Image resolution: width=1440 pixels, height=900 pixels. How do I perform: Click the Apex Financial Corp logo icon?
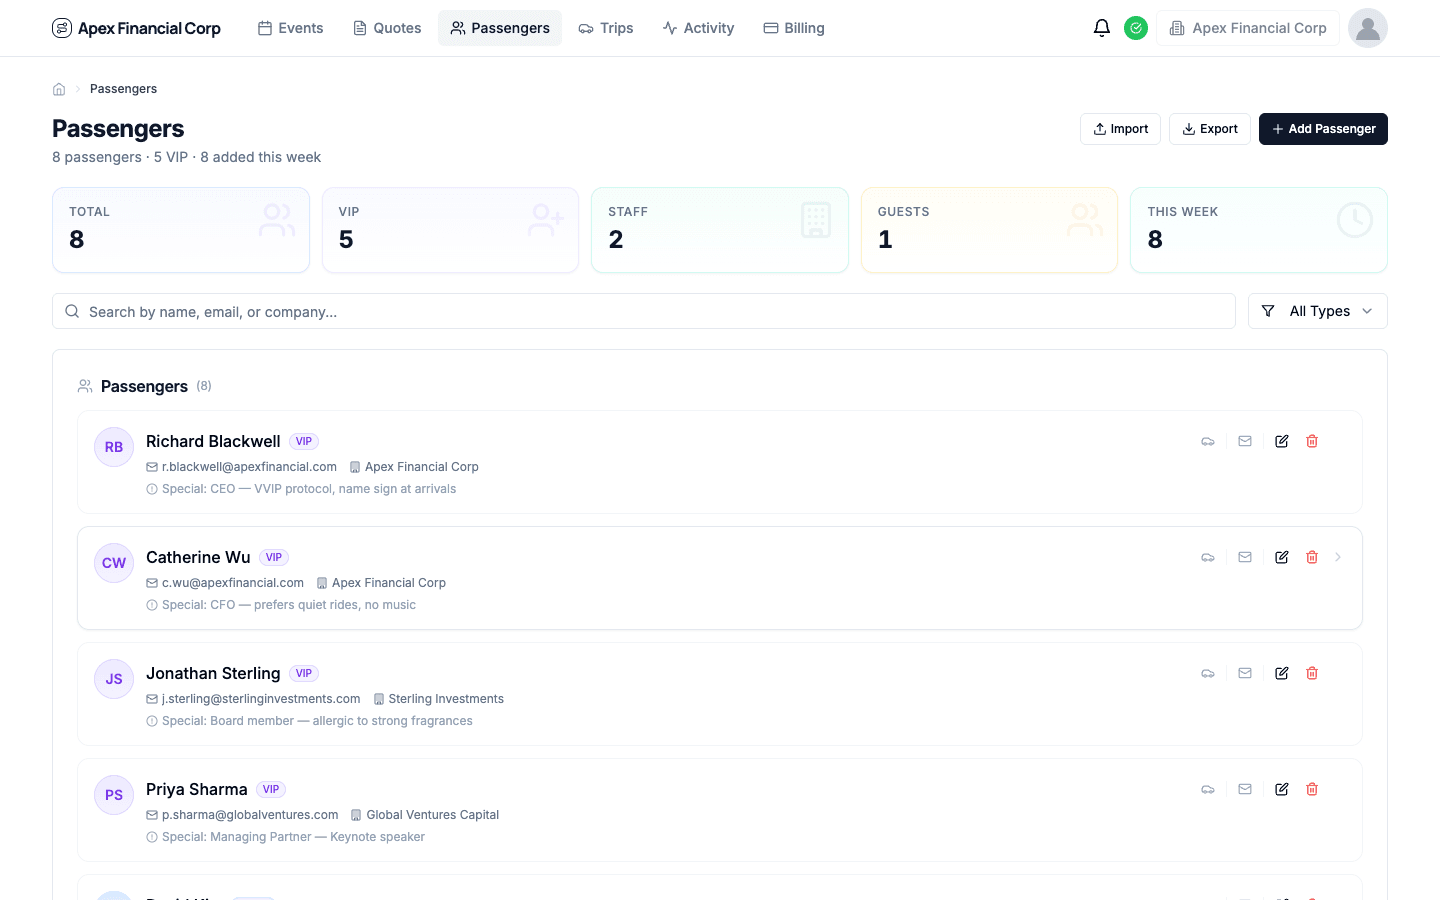62,28
